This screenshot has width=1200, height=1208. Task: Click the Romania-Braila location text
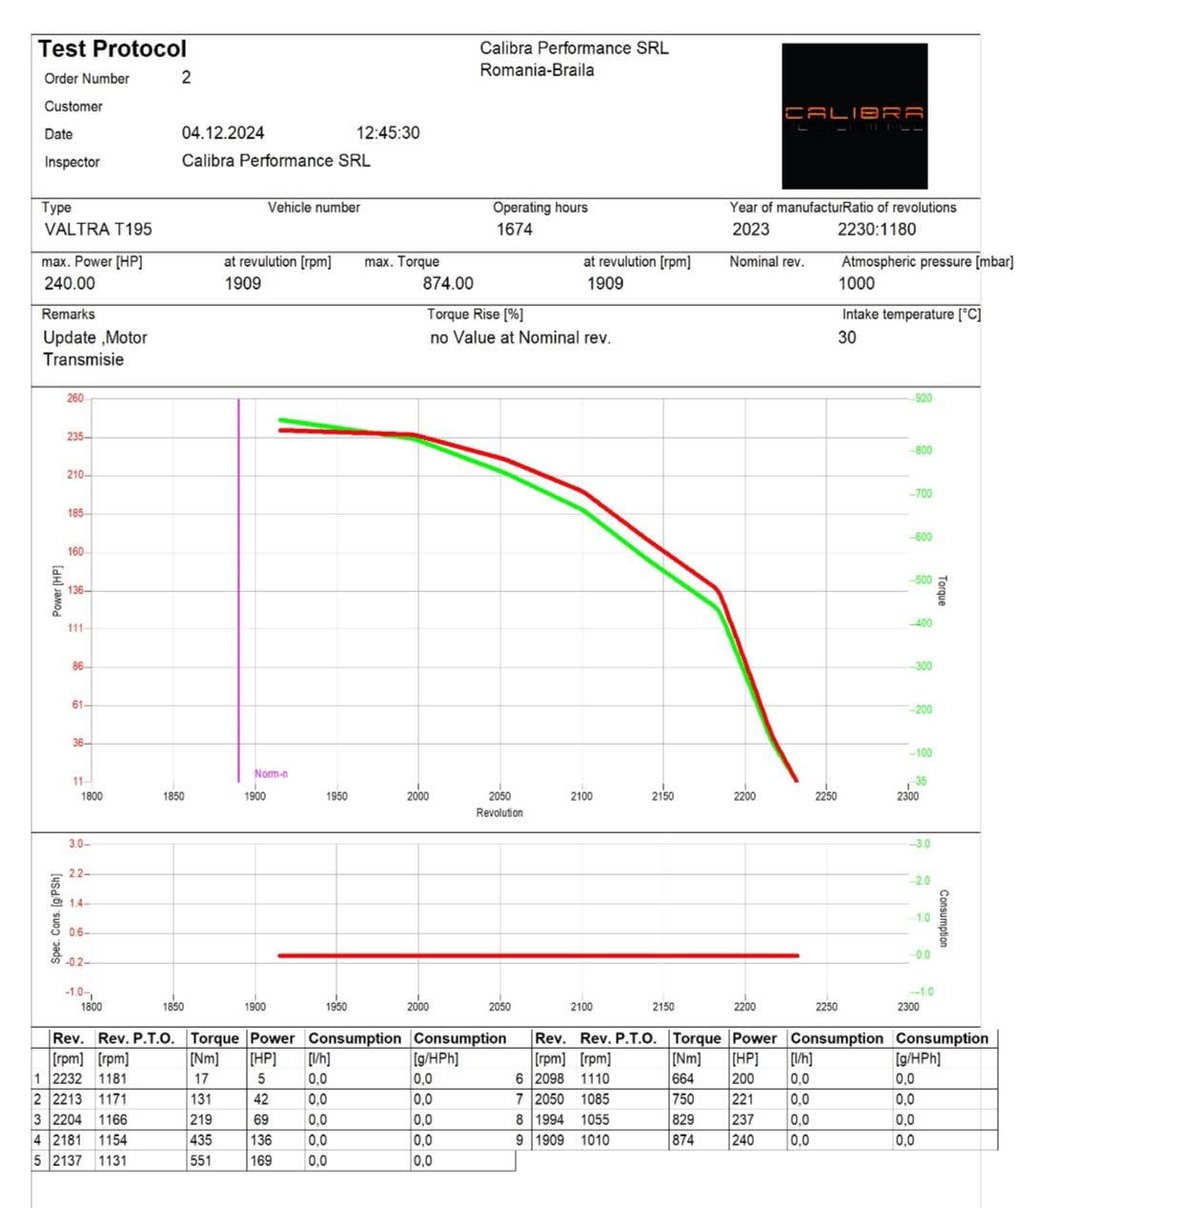pos(537,70)
